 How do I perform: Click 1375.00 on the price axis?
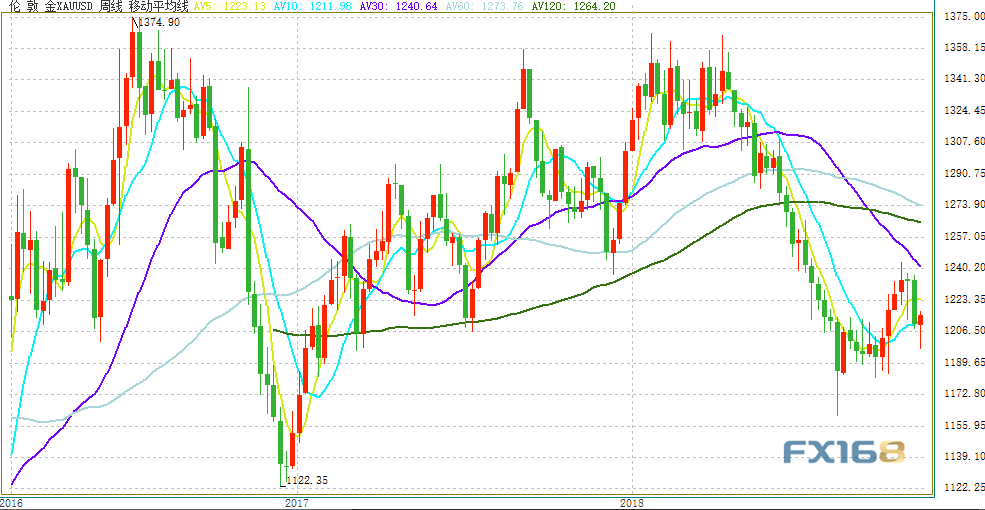click(x=960, y=16)
